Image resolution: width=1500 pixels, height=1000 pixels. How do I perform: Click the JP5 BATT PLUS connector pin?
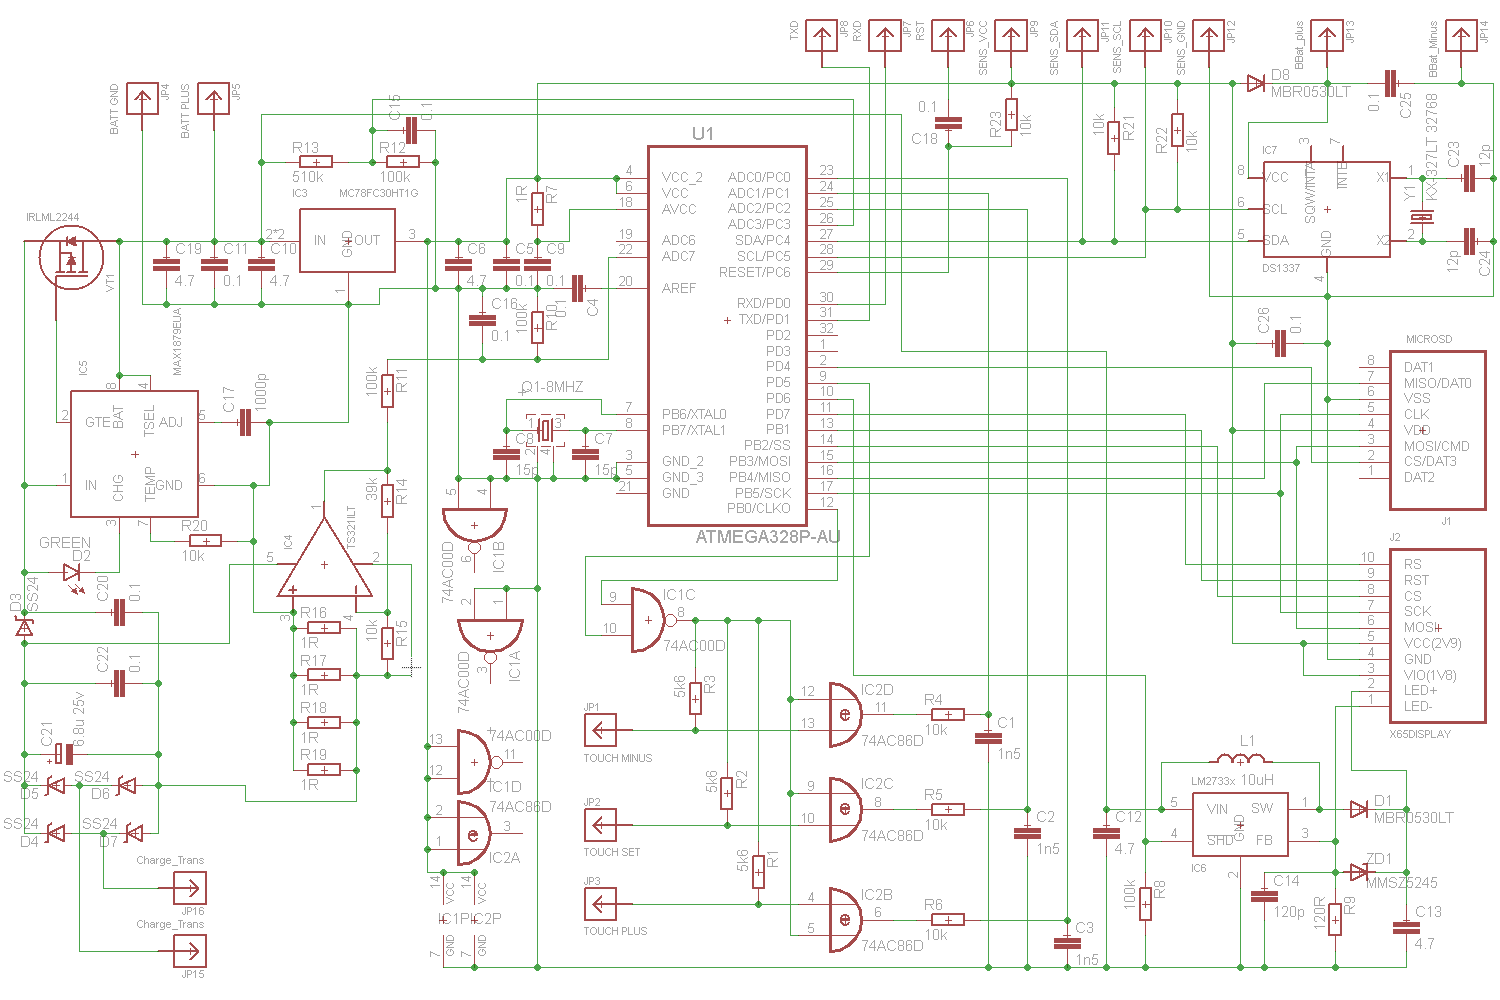point(213,99)
